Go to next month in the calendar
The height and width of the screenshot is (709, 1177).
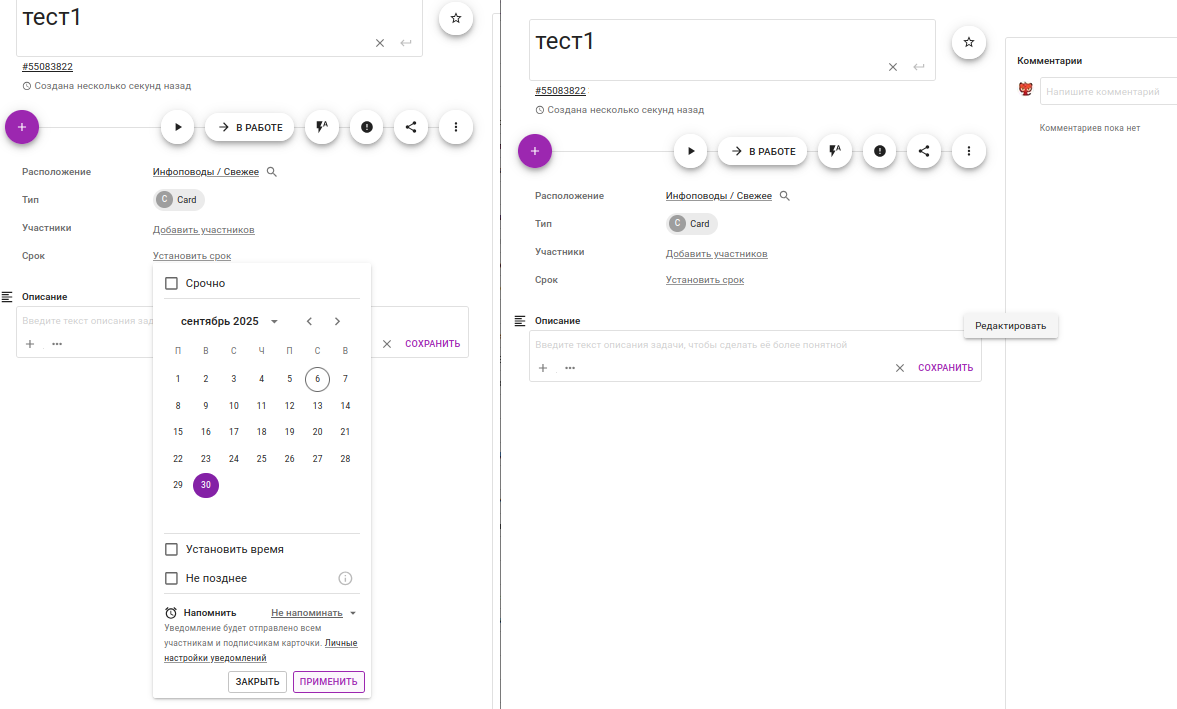pyautogui.click(x=337, y=321)
